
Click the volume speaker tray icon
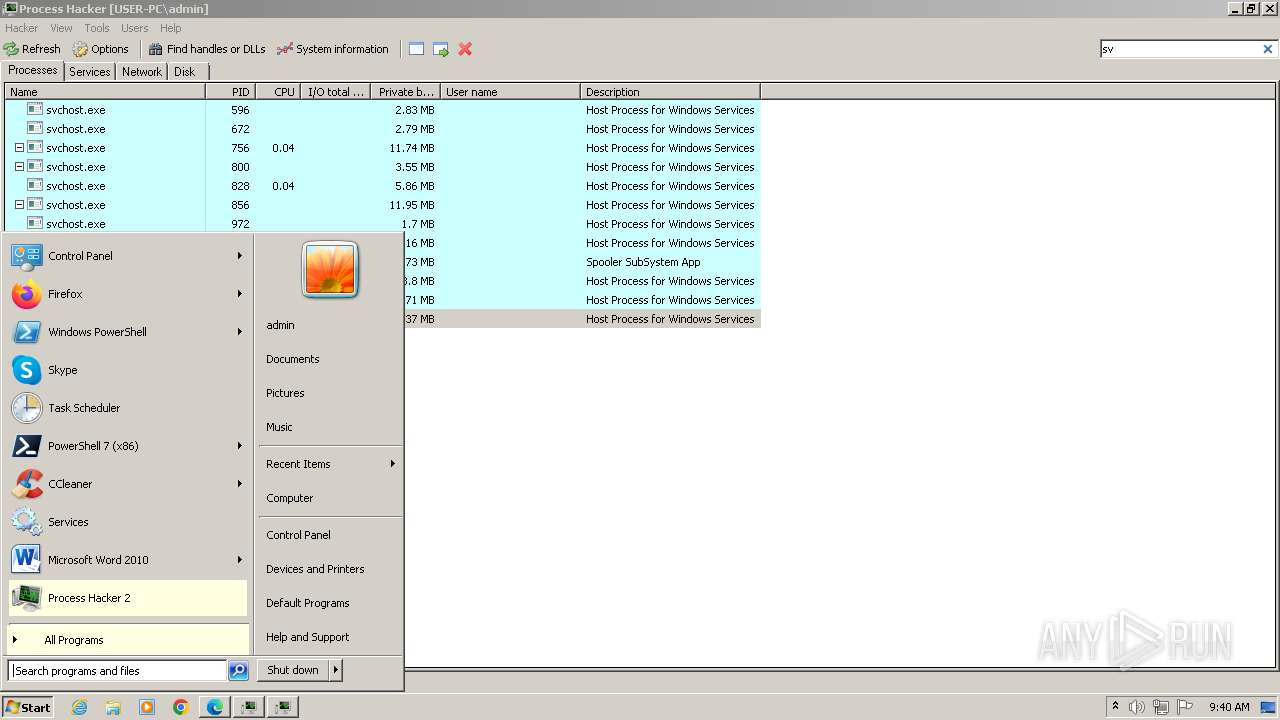pyautogui.click(x=1136, y=707)
